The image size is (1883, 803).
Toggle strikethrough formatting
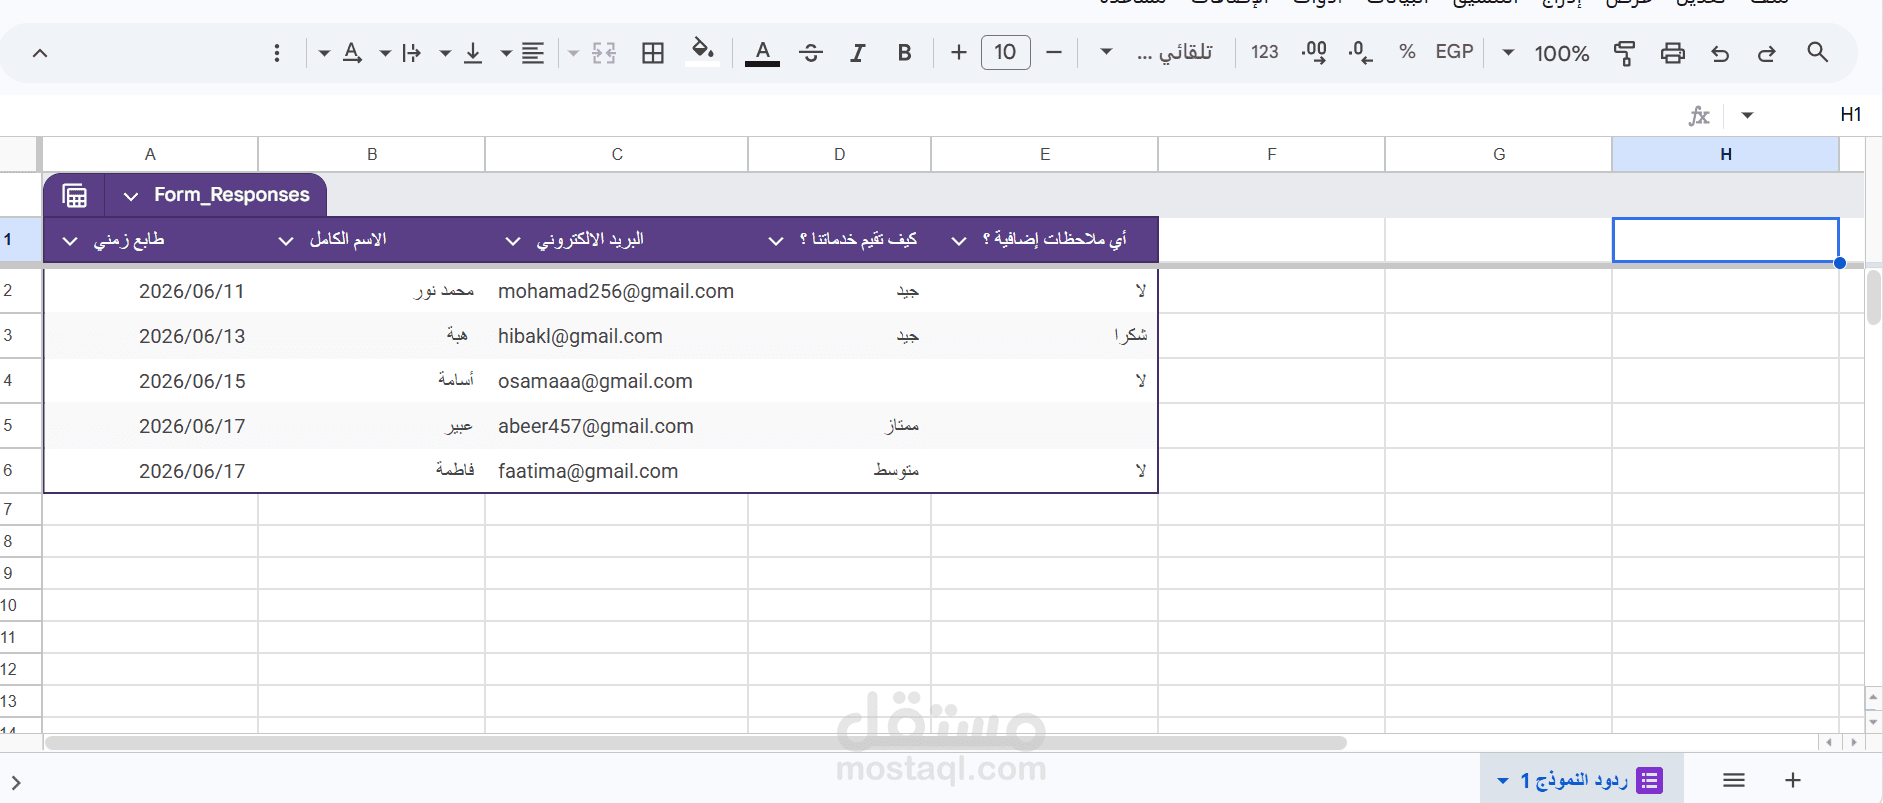coord(811,53)
